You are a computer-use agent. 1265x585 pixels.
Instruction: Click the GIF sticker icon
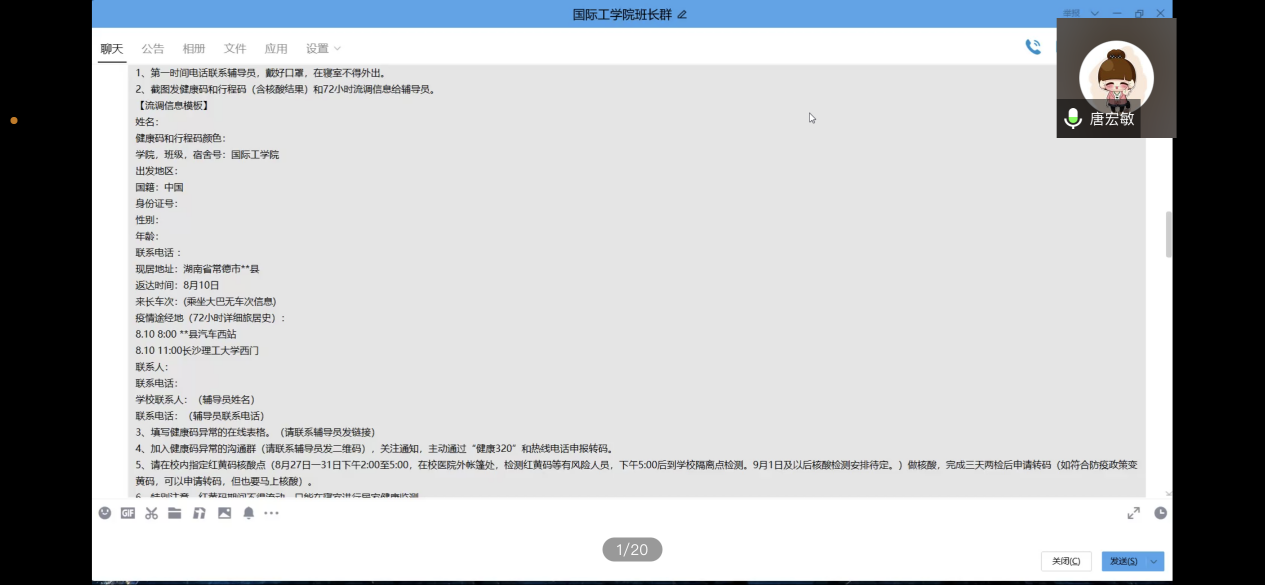tap(128, 513)
